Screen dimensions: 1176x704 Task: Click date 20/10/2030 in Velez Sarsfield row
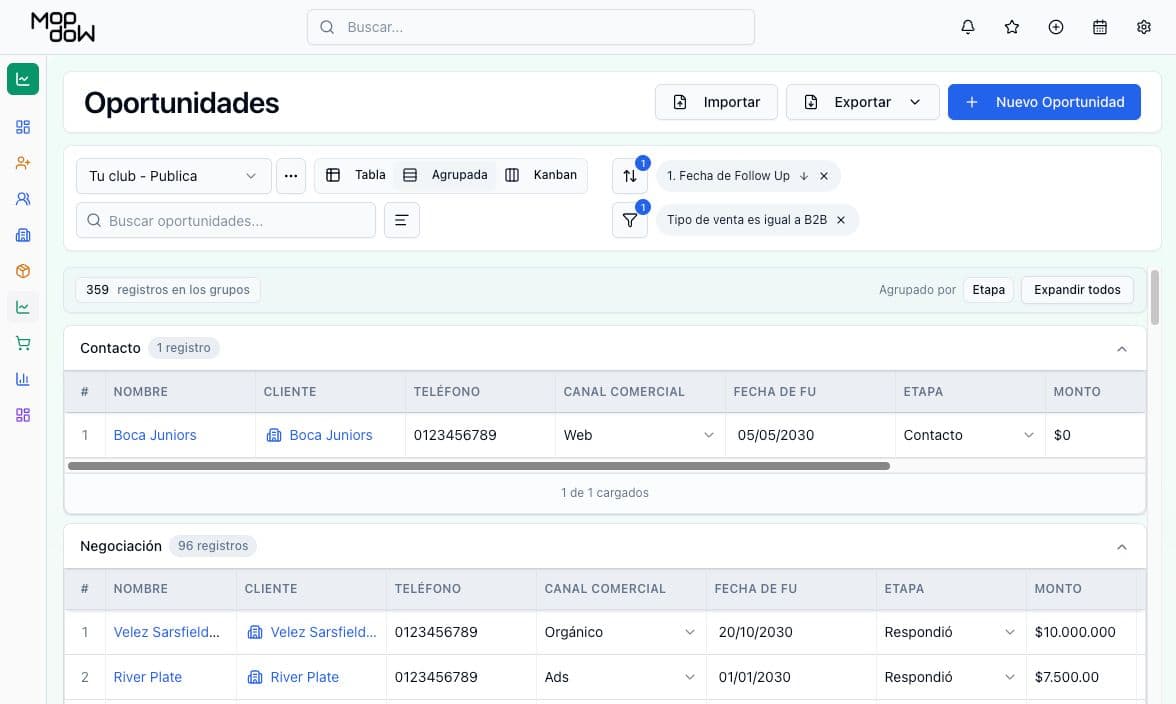click(x=755, y=632)
